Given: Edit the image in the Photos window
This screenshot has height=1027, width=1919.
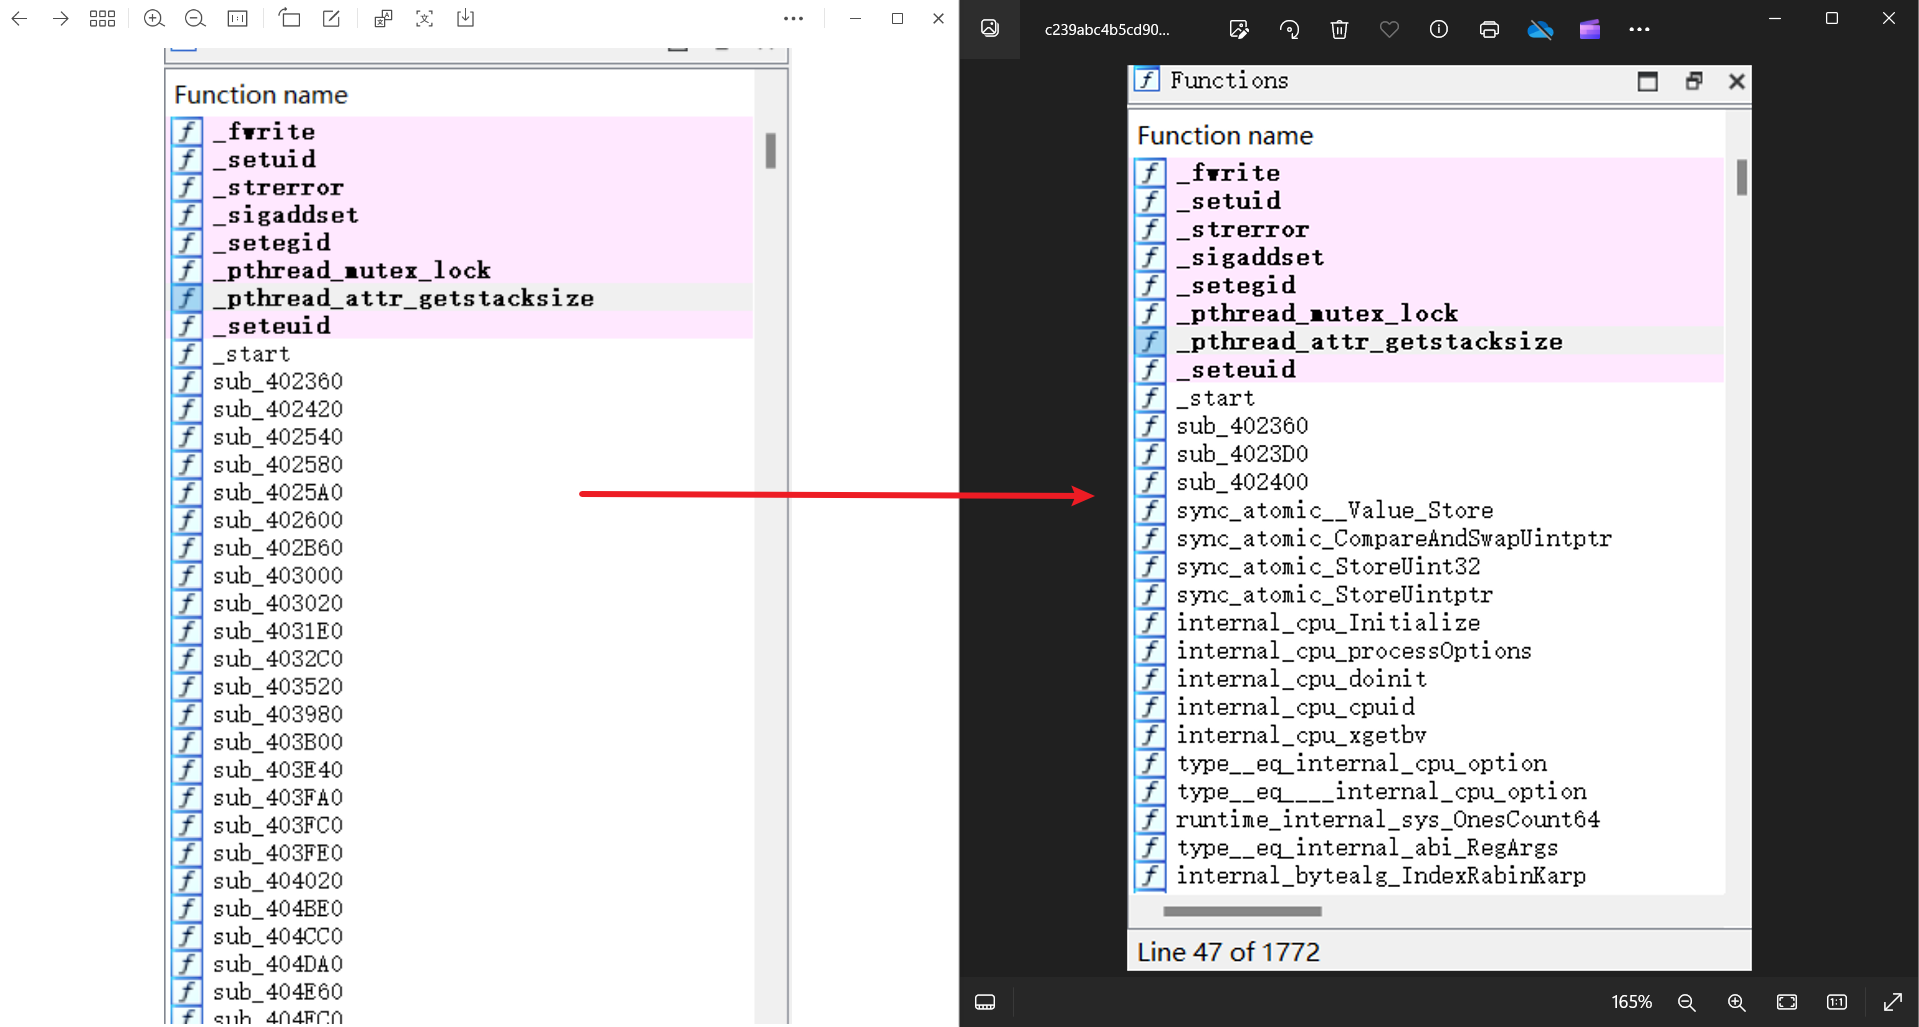Looking at the screenshot, I should [x=1239, y=29].
